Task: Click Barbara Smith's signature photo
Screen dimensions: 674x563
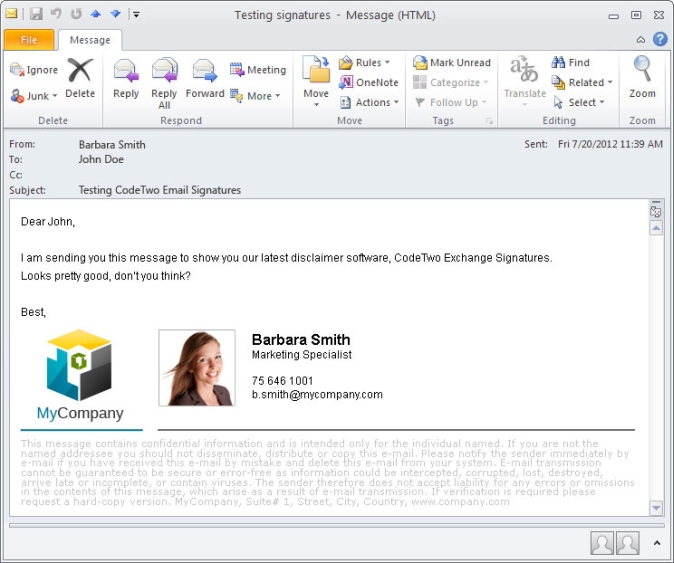Action: (197, 368)
